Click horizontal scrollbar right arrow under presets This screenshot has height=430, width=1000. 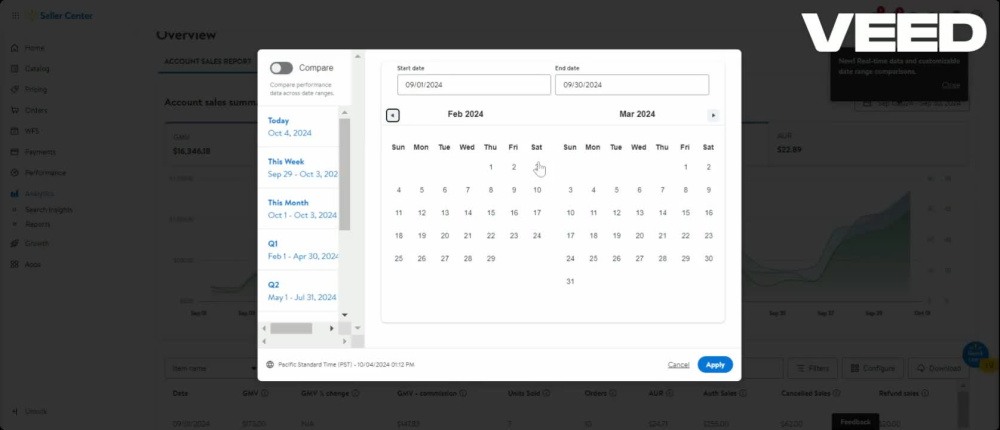[x=332, y=329]
